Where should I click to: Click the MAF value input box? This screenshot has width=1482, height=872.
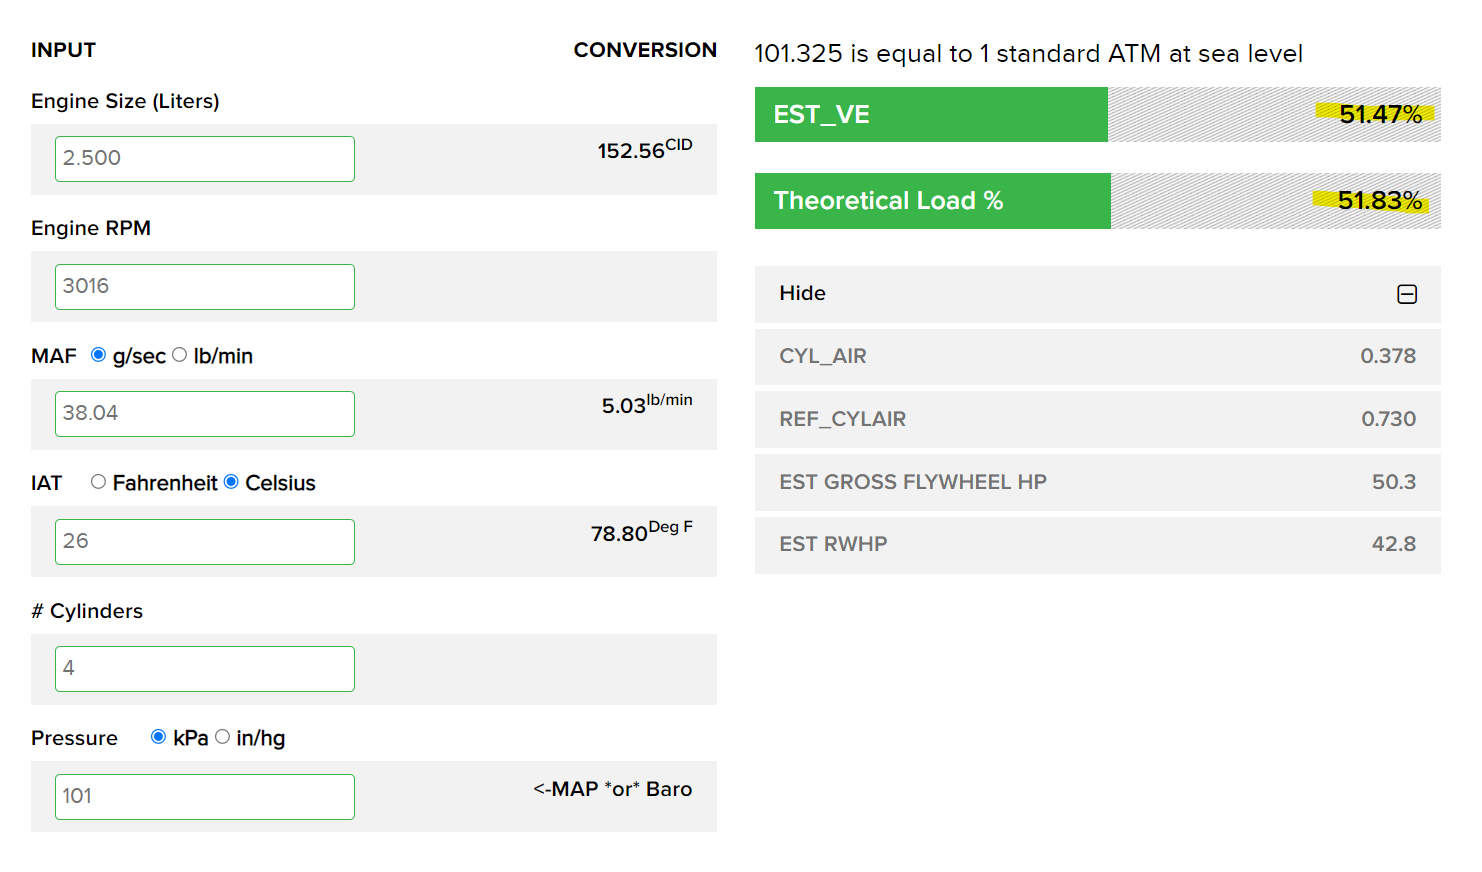205,414
